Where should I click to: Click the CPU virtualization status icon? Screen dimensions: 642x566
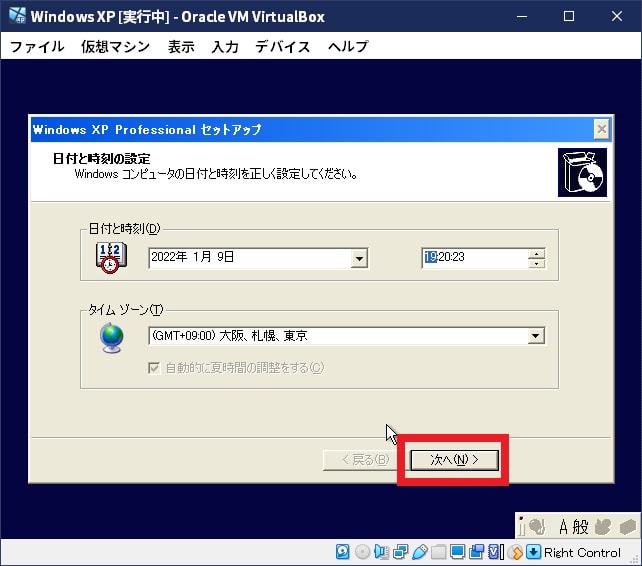(x=495, y=552)
